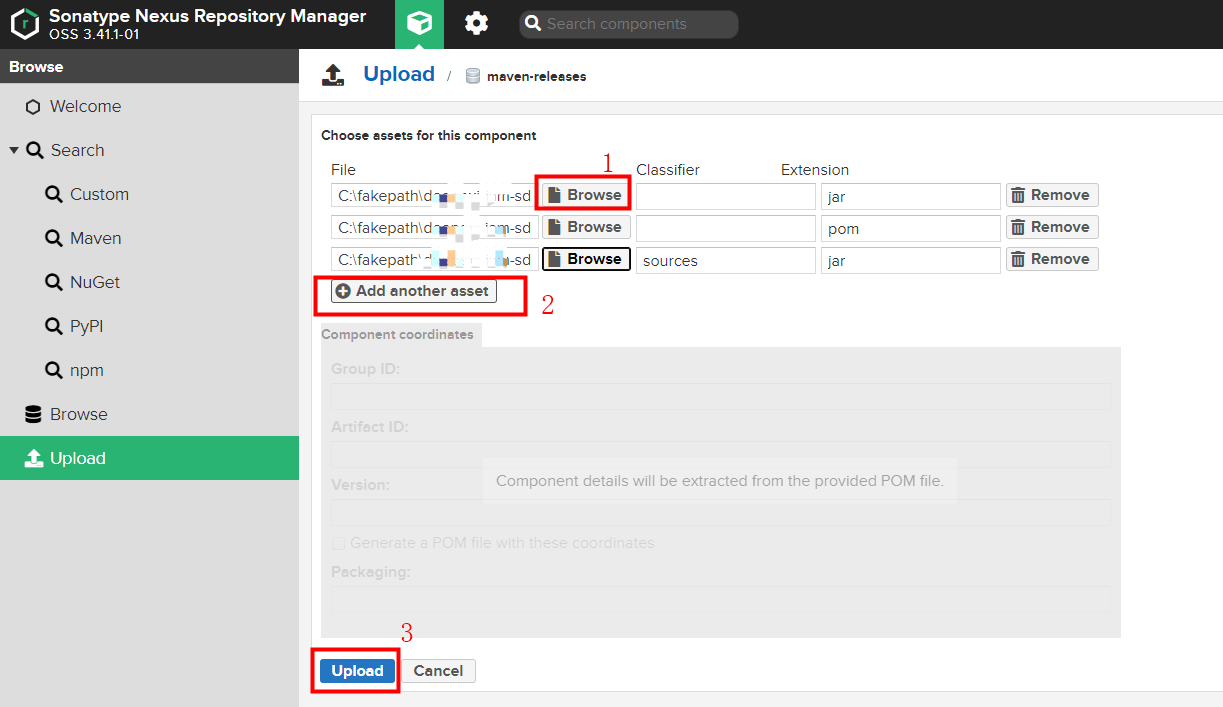Click trash icon on first Remove button

1019,195
